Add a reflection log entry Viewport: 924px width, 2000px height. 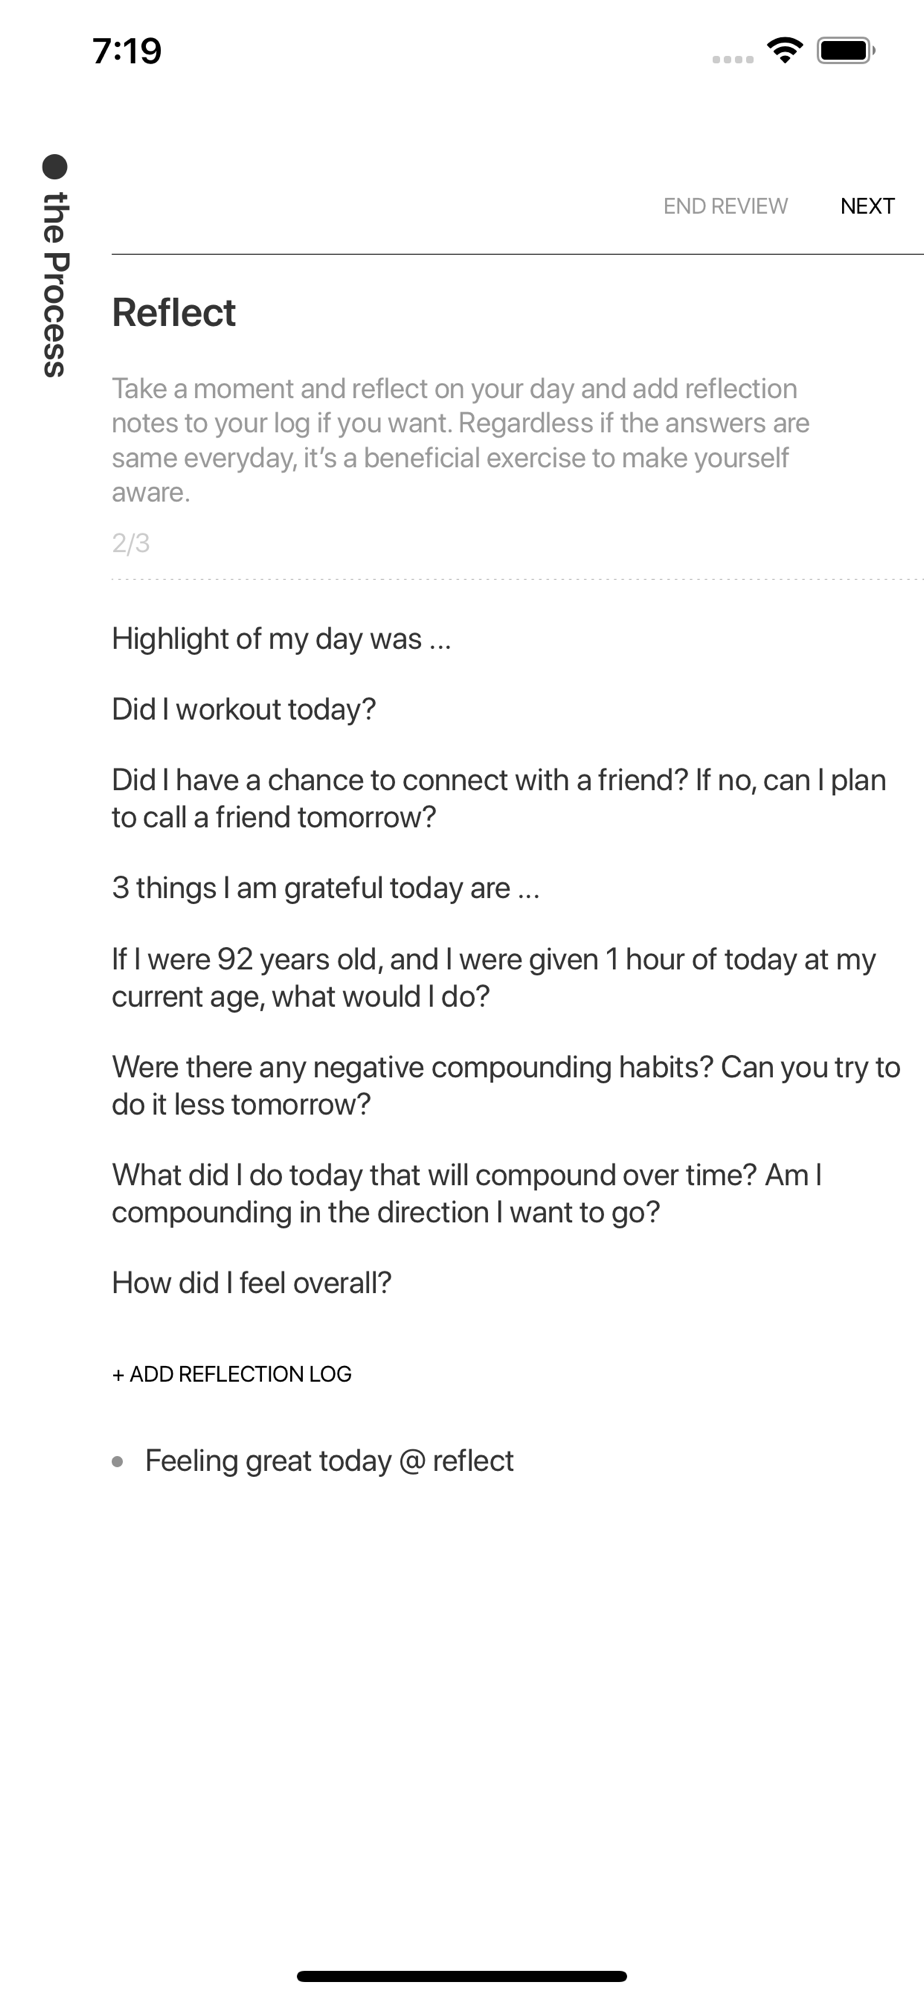pos(232,1374)
